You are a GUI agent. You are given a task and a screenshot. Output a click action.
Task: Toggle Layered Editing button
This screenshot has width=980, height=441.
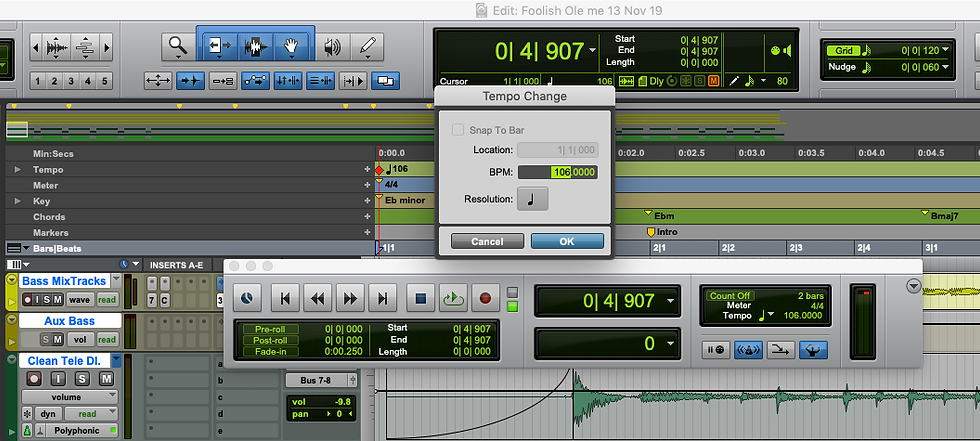click(386, 81)
